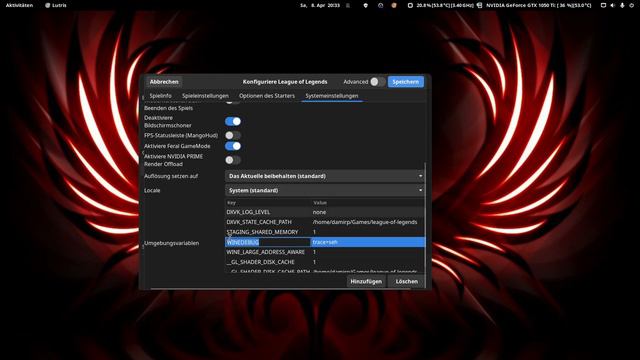640x360 pixels.
Task: Enable NVIDIA PRIME Render Offload switch
Action: pyautogui.click(x=233, y=160)
